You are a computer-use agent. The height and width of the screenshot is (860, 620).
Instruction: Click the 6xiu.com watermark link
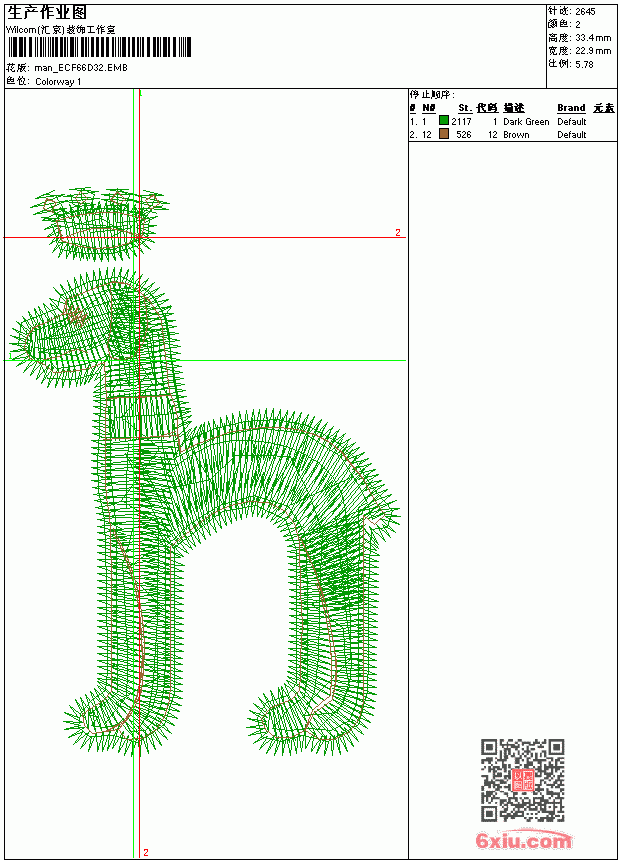[523, 840]
